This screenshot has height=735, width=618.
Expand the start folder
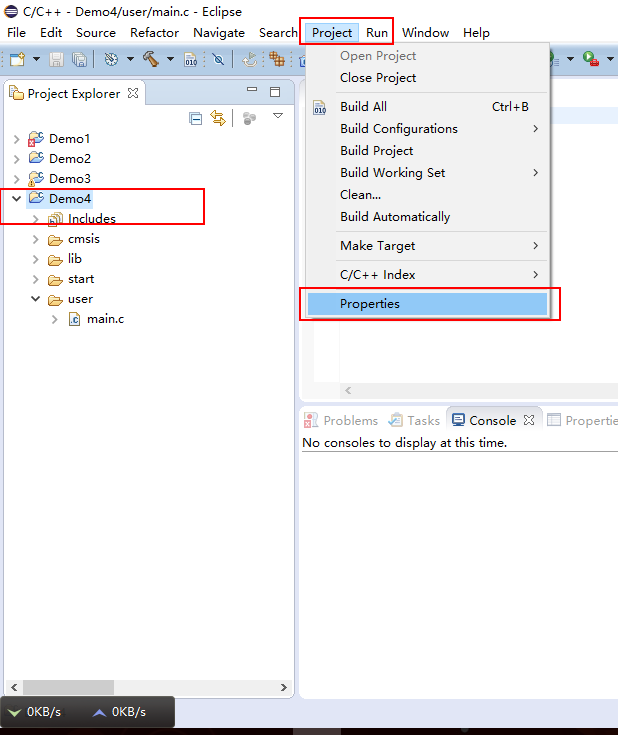(36, 279)
